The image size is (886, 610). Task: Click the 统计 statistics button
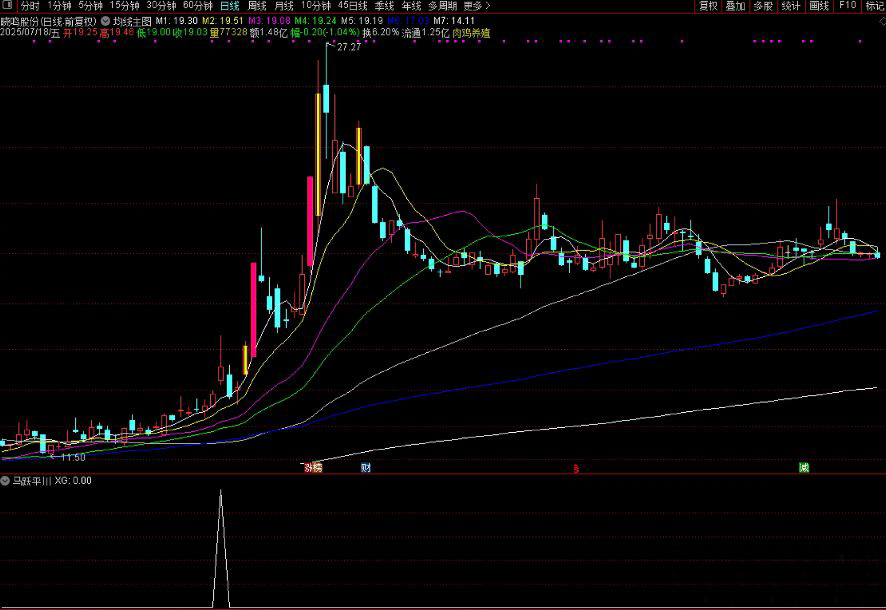point(791,6)
